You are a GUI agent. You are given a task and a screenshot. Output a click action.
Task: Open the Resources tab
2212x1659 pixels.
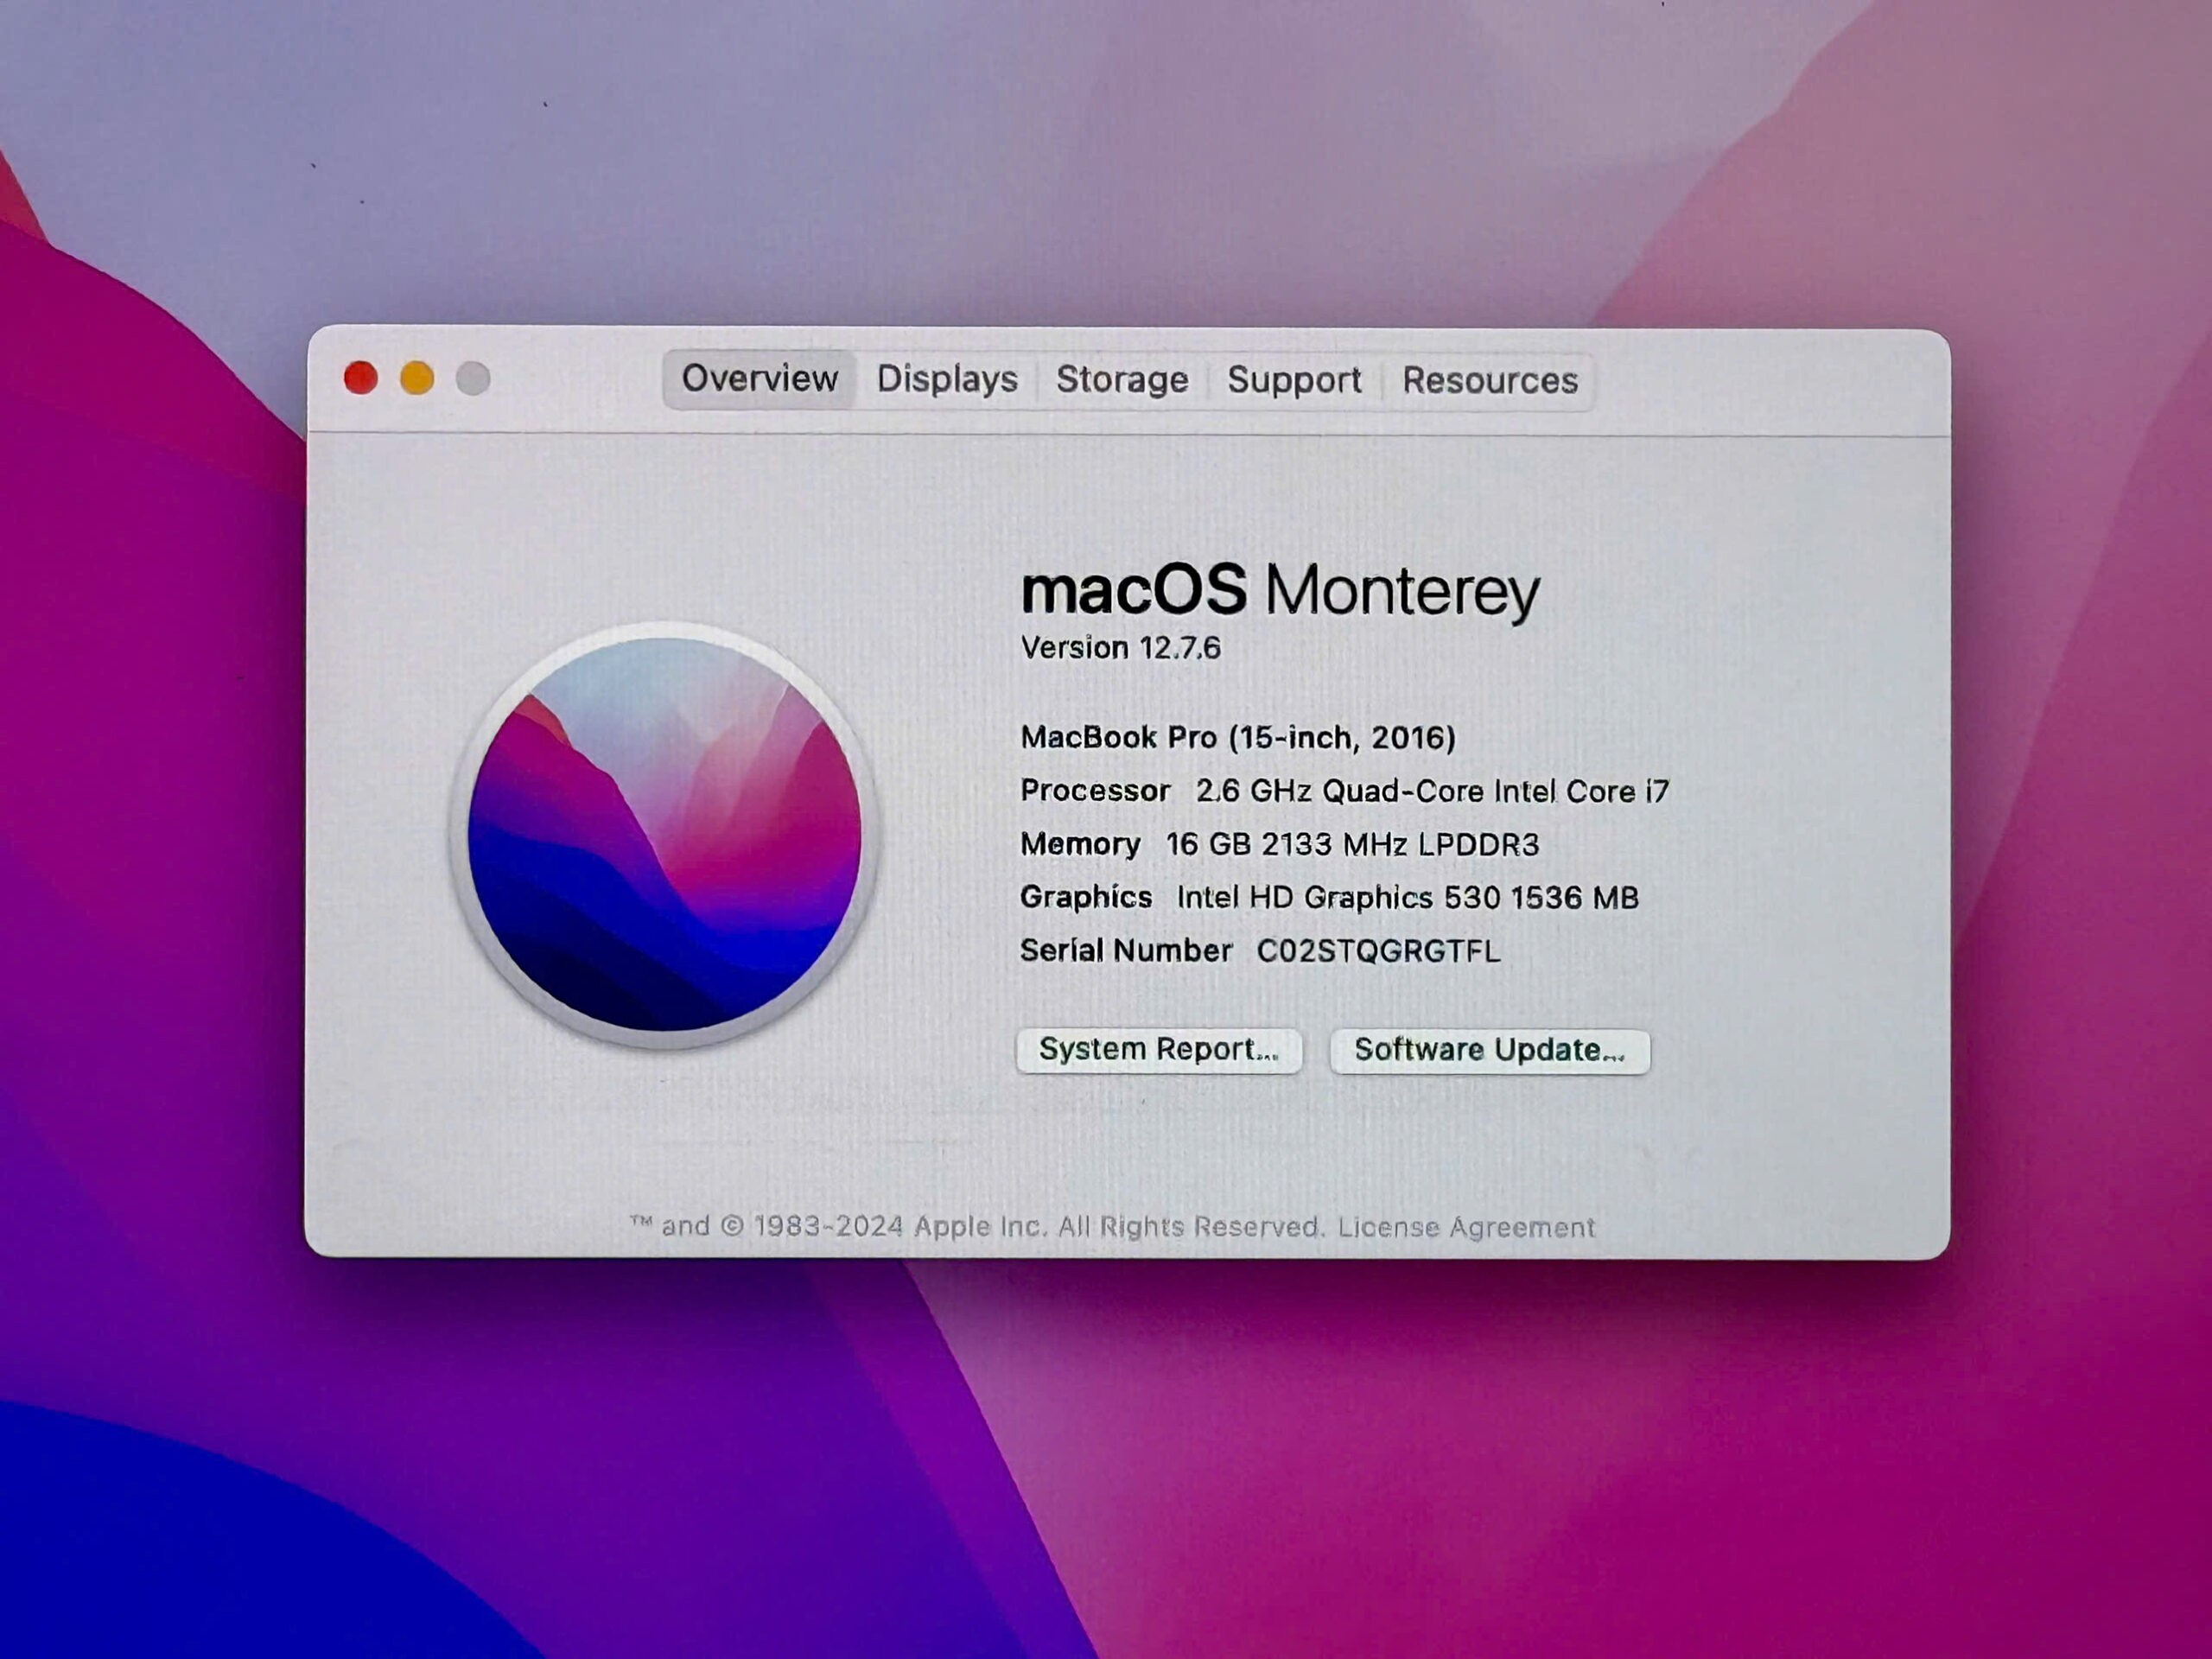pyautogui.click(x=1489, y=381)
